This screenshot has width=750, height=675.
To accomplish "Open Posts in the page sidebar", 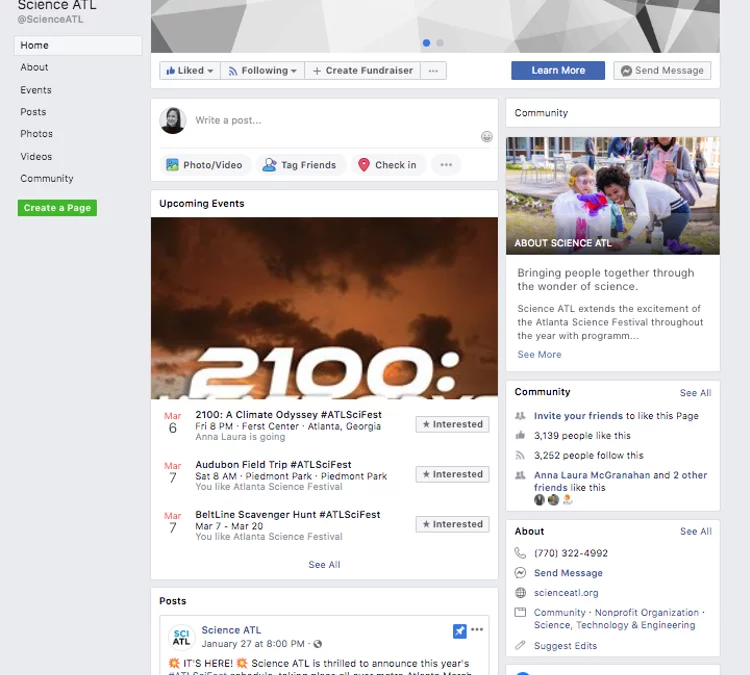I will [33, 112].
